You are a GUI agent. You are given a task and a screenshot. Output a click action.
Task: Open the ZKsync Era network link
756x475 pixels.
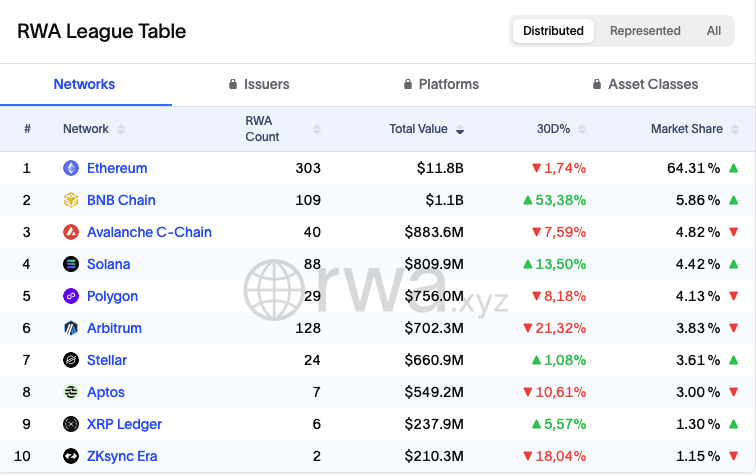tap(122, 456)
